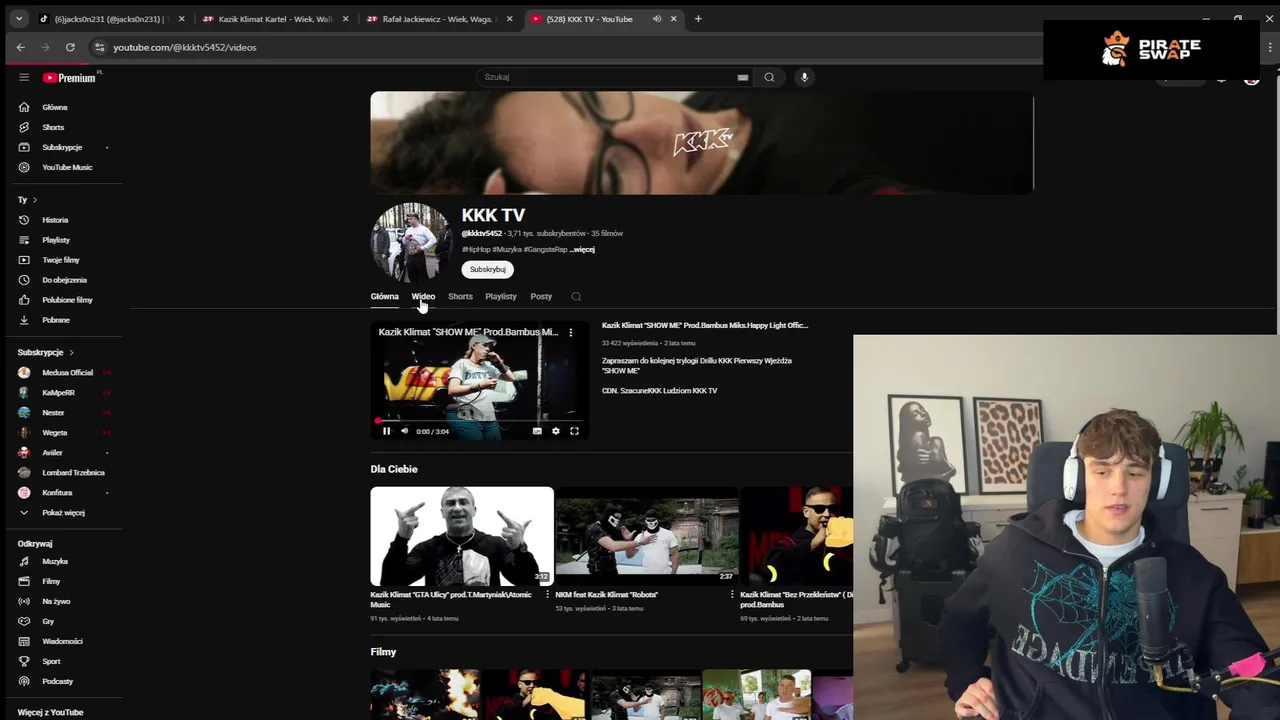Expand the browser tab search dropdown
This screenshot has width=1280, height=720.
[18, 19]
